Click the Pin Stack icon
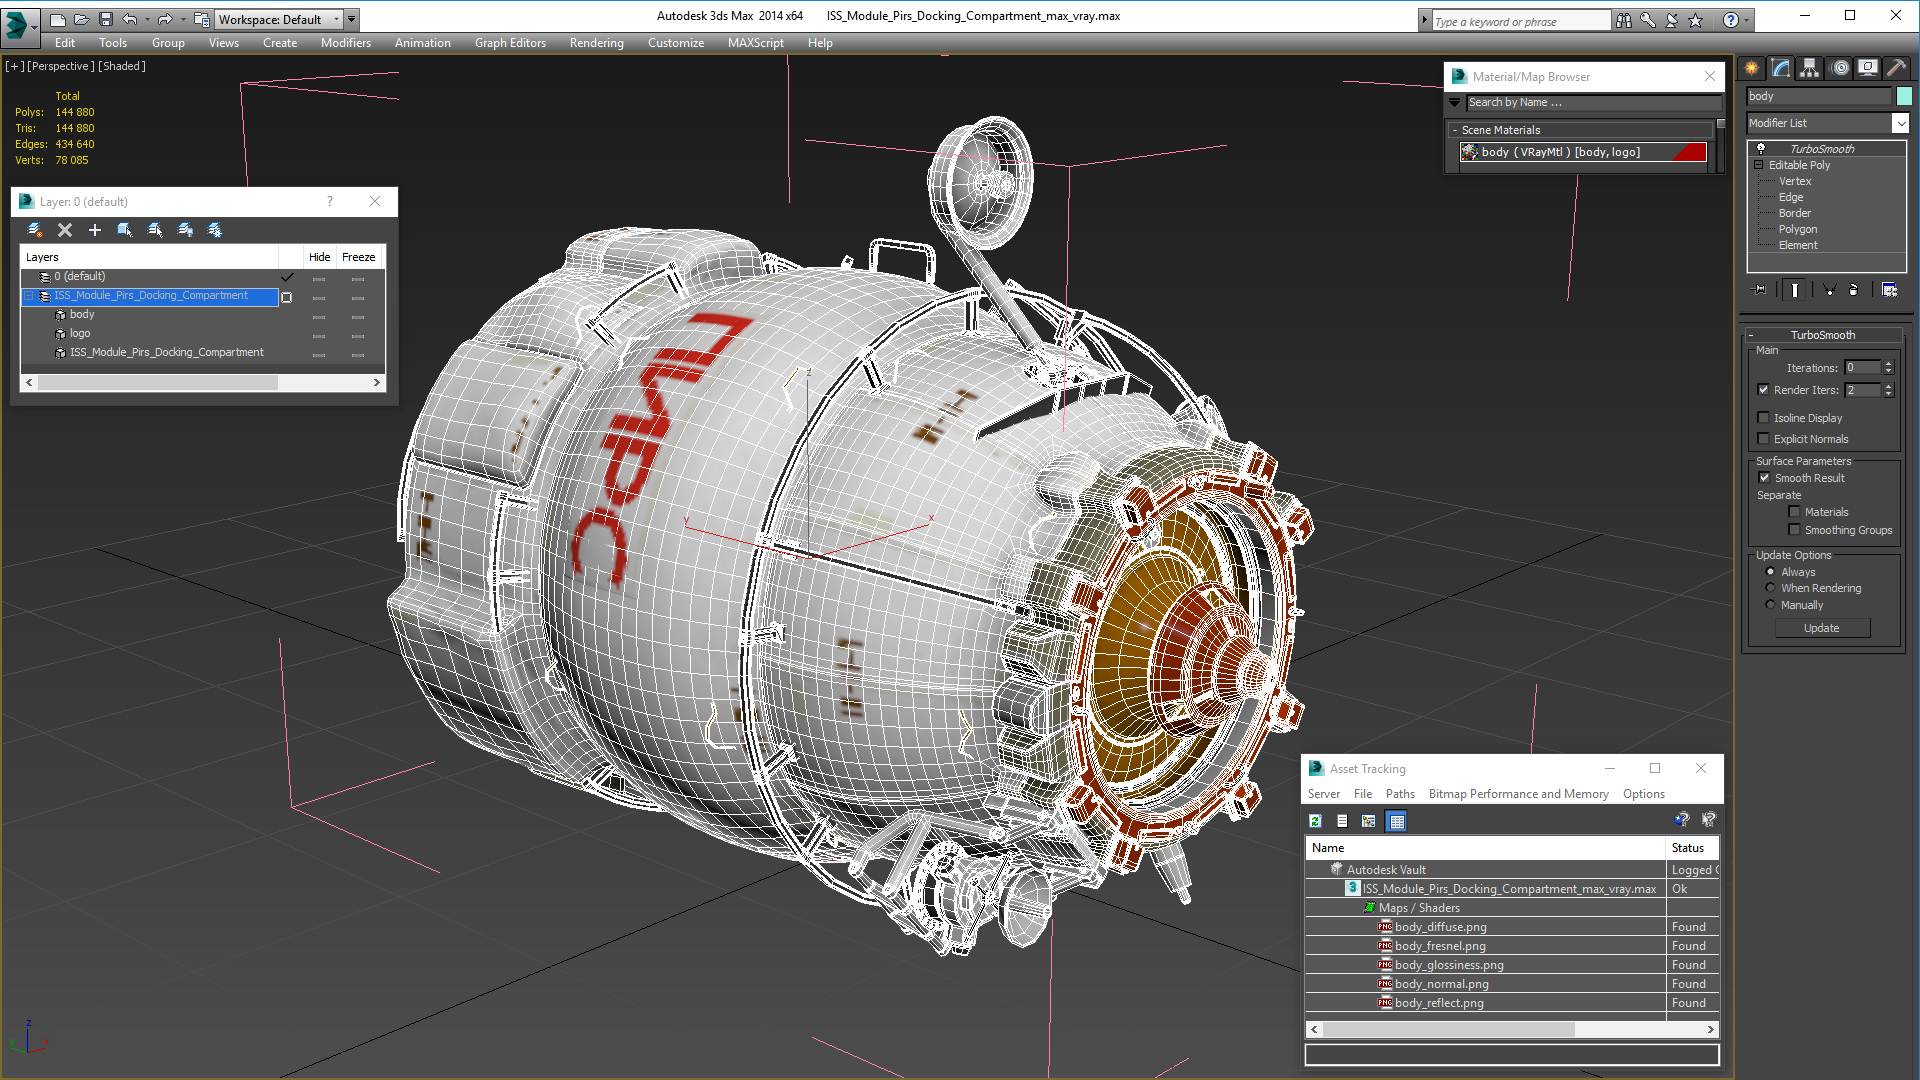Image resolution: width=1920 pixels, height=1080 pixels. [1760, 290]
